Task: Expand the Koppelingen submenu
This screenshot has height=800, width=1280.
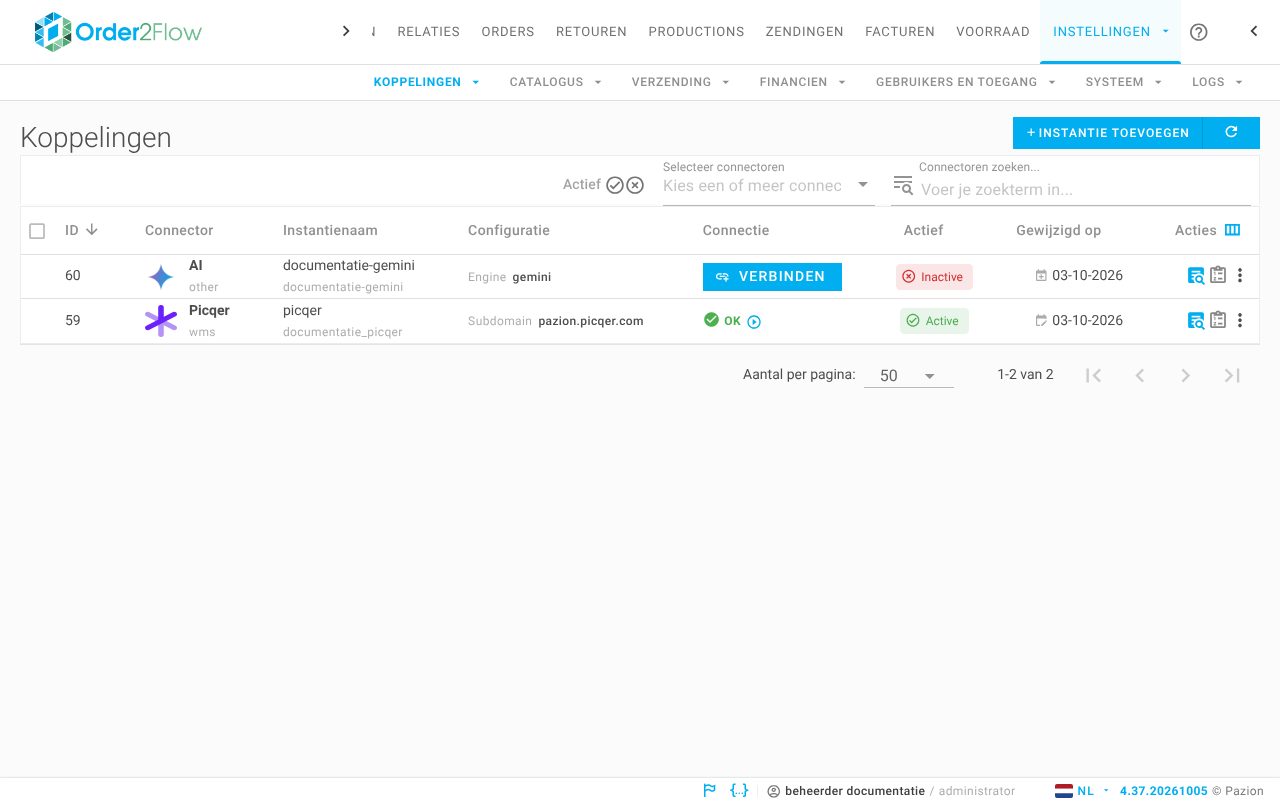Action: click(x=427, y=82)
